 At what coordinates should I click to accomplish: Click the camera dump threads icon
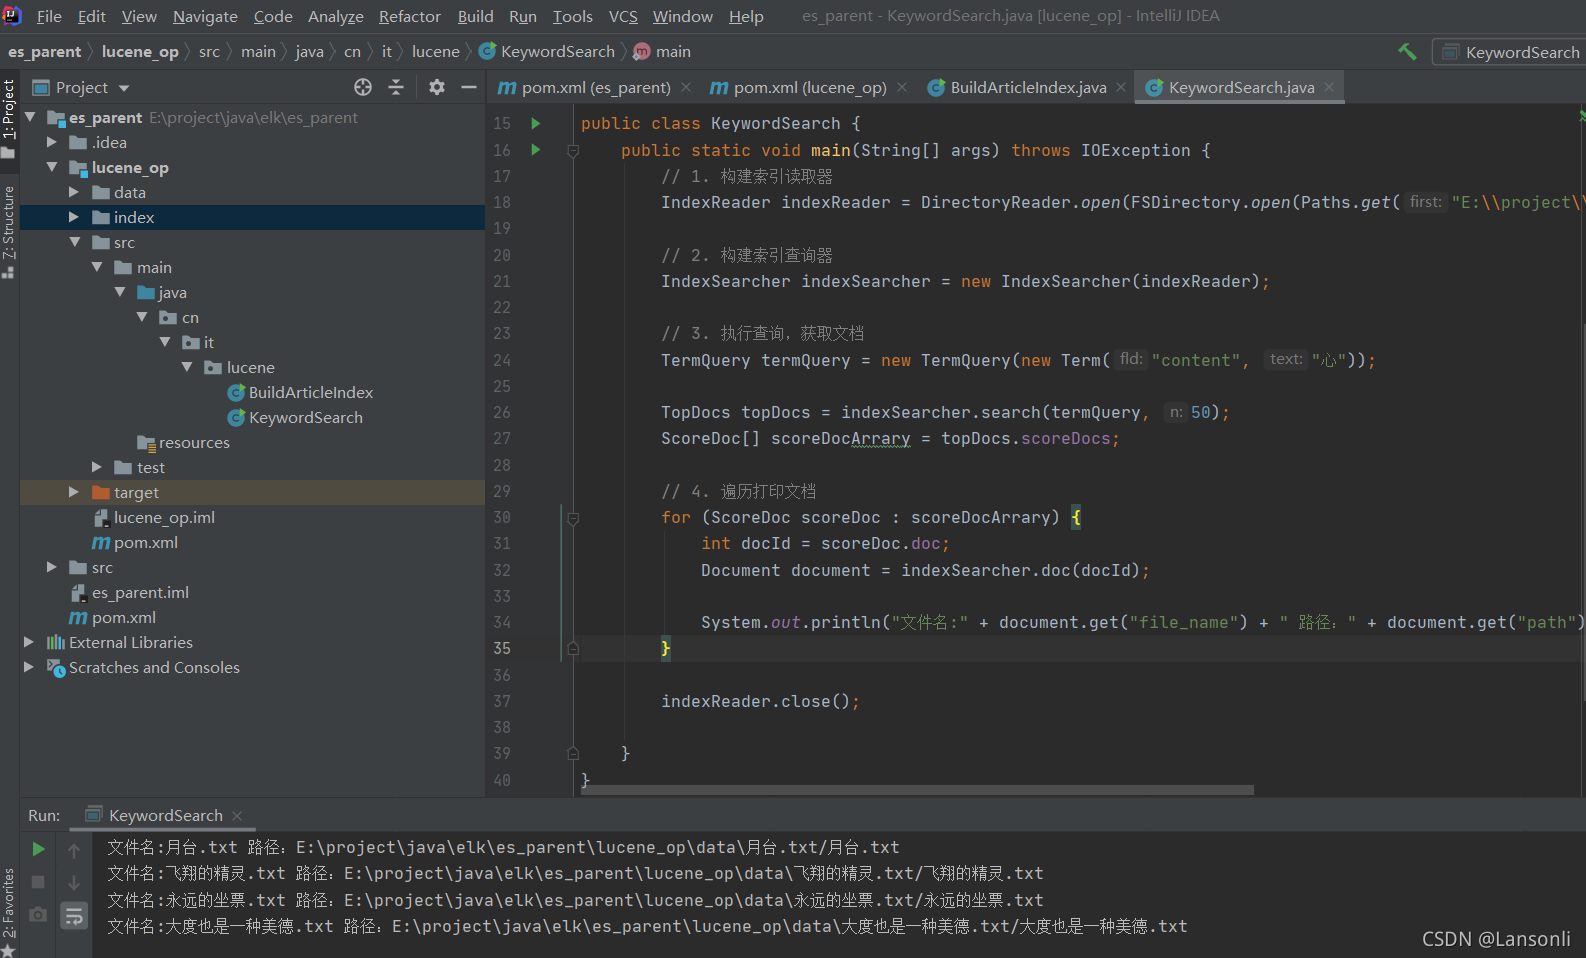coord(38,914)
